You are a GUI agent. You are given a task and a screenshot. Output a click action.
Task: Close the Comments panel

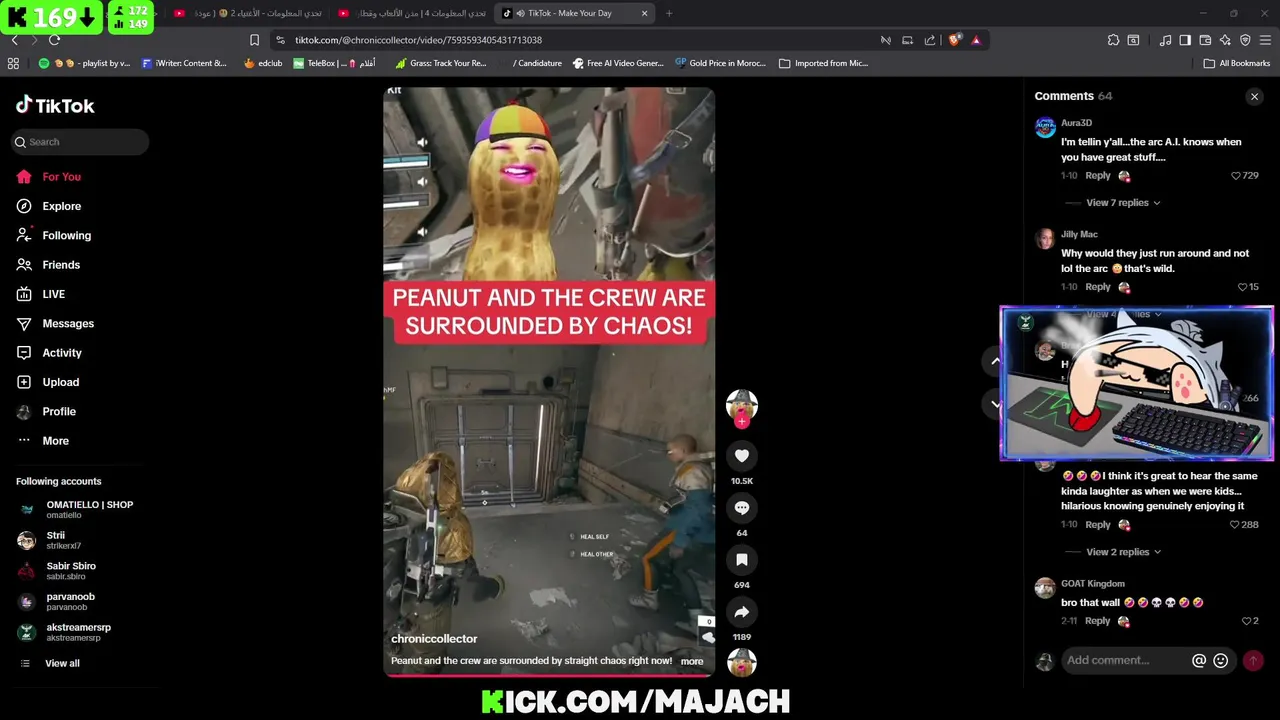(x=1254, y=97)
